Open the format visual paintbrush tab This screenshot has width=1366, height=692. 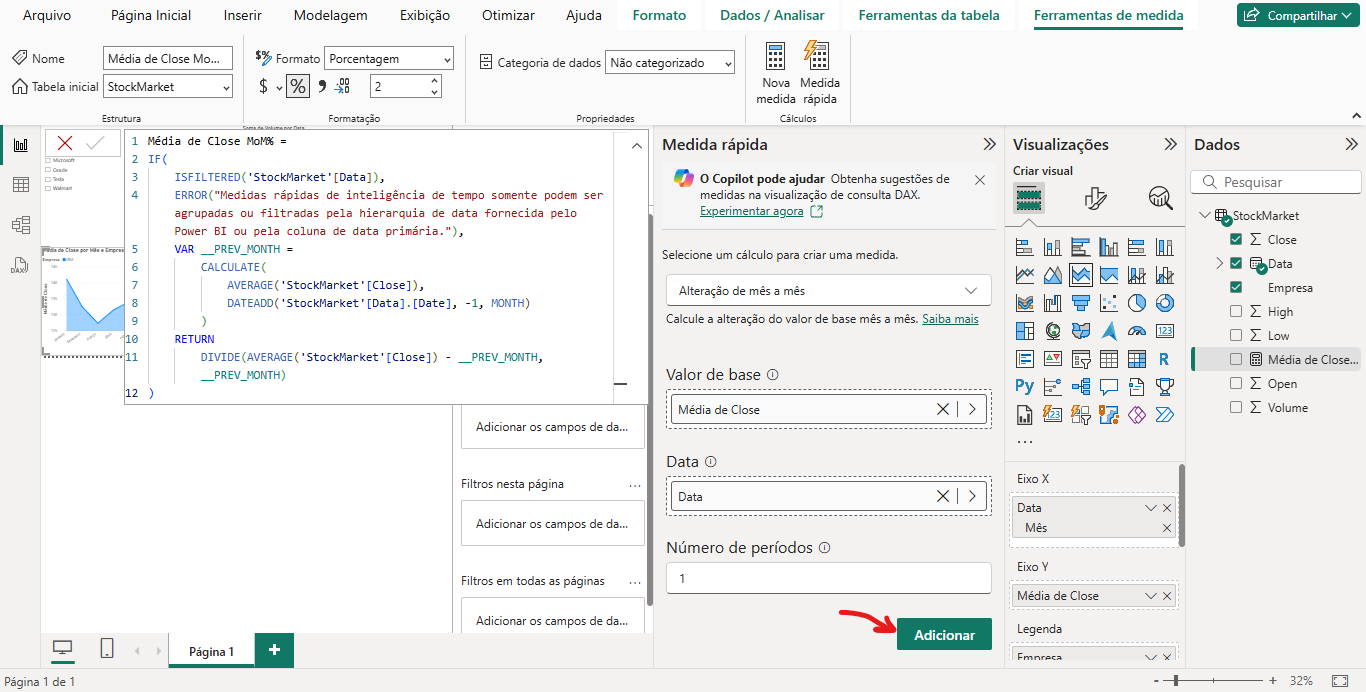coord(1096,198)
